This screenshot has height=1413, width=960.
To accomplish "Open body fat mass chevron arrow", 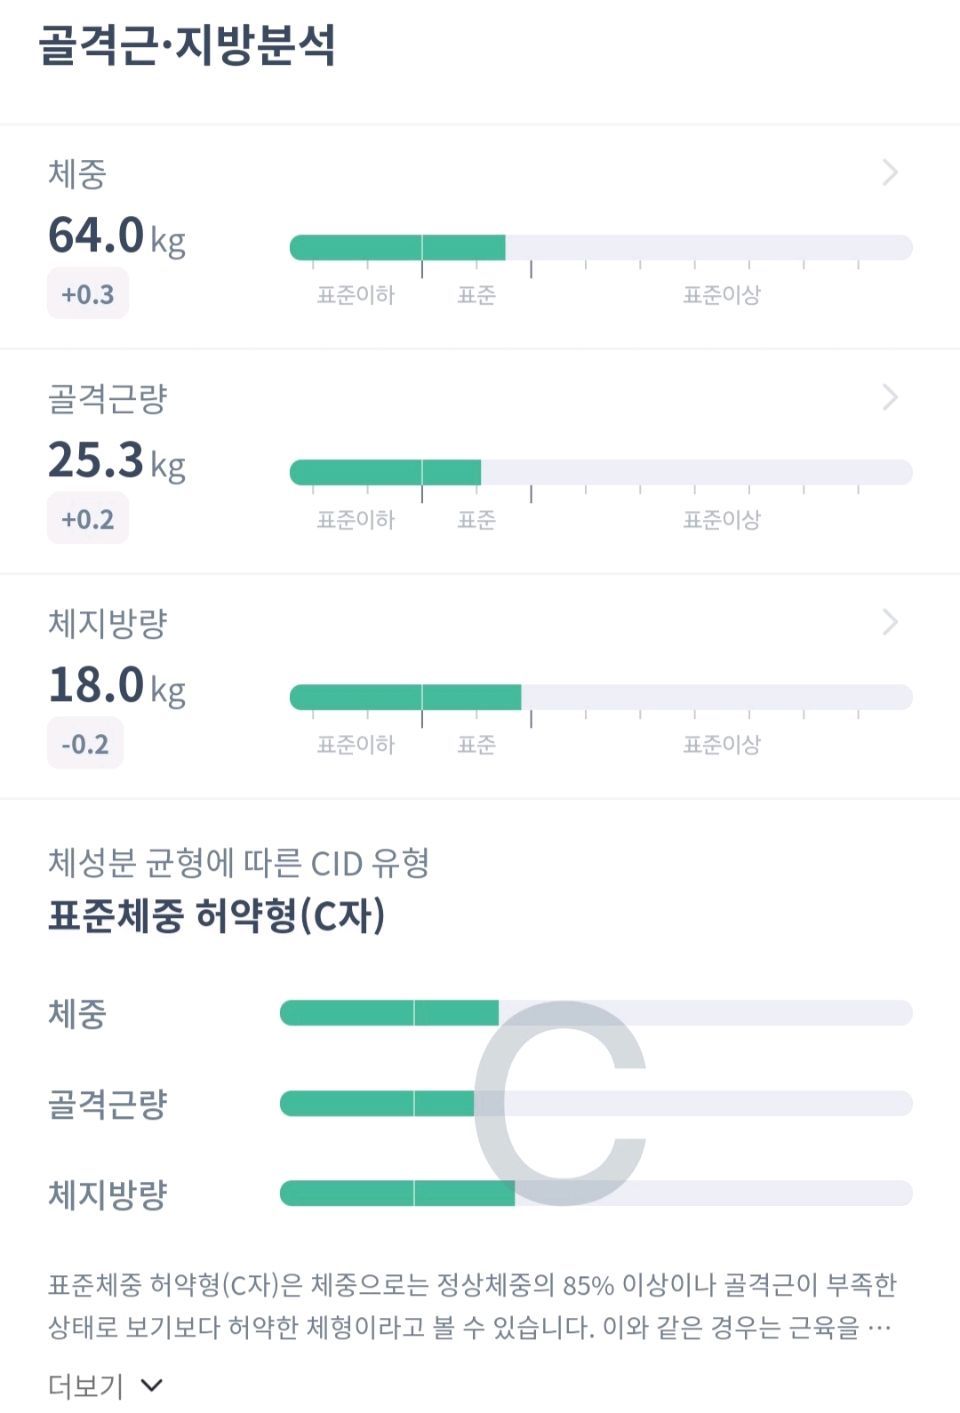I will coord(890,623).
